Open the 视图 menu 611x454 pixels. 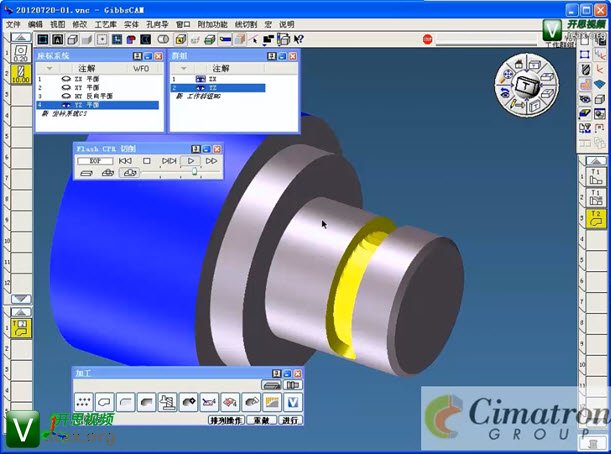click(x=57, y=25)
